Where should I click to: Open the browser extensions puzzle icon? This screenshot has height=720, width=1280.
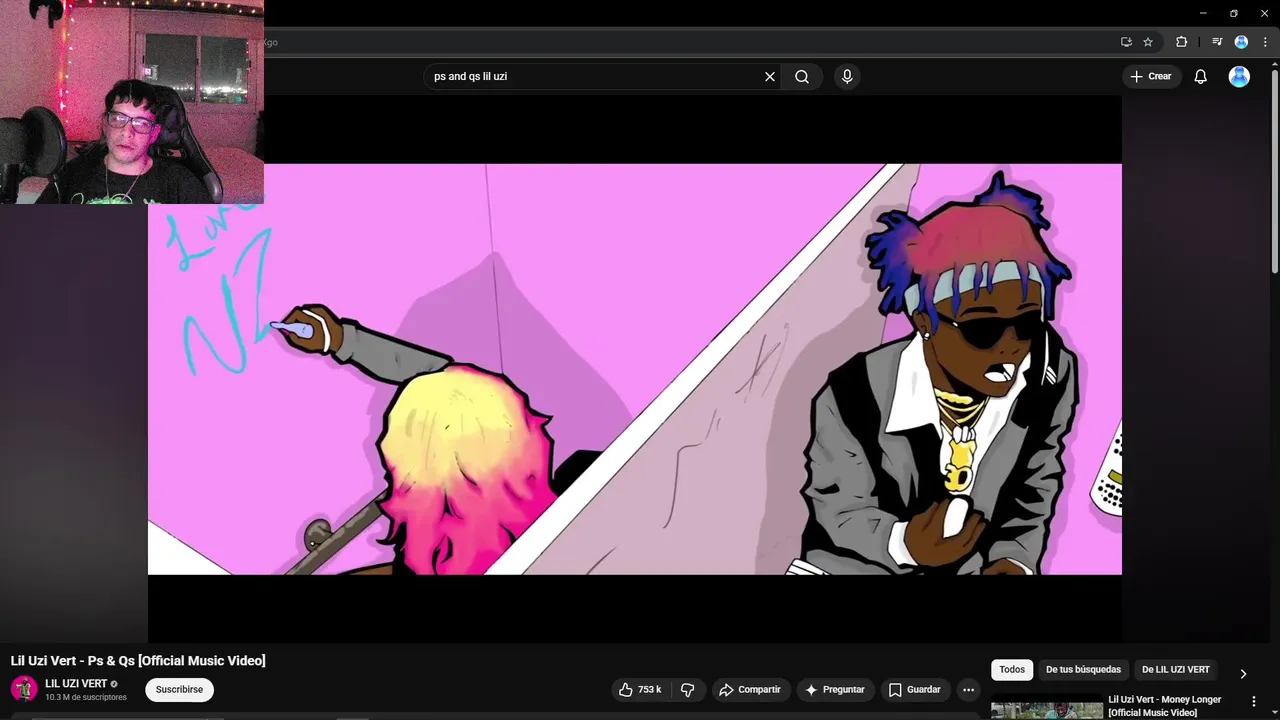coord(1182,42)
